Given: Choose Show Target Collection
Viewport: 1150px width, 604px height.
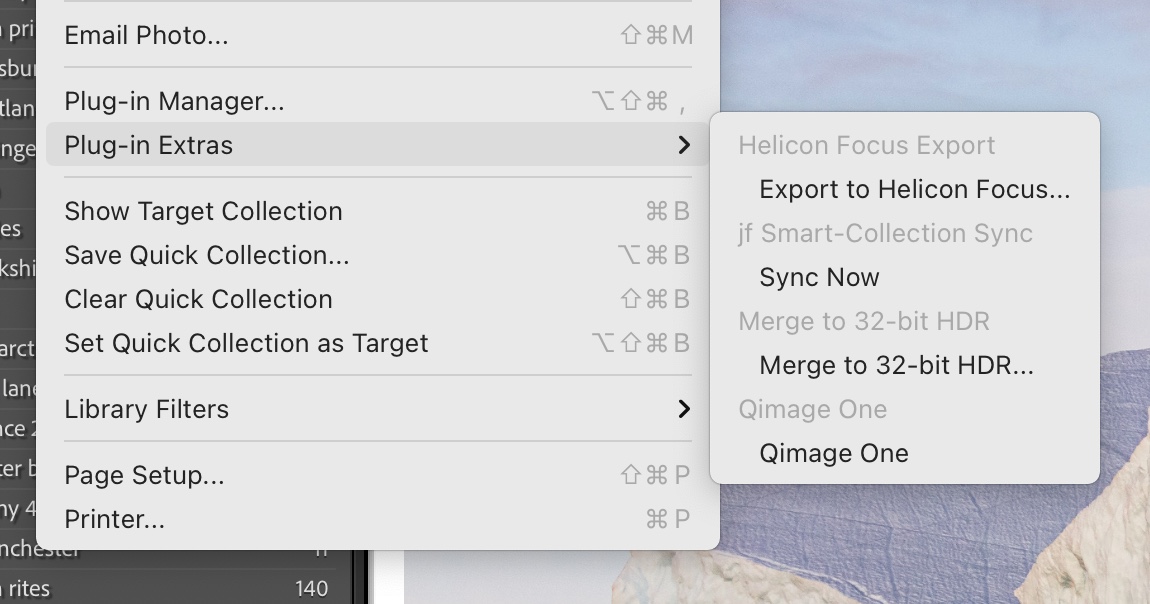Looking at the screenshot, I should (378, 211).
